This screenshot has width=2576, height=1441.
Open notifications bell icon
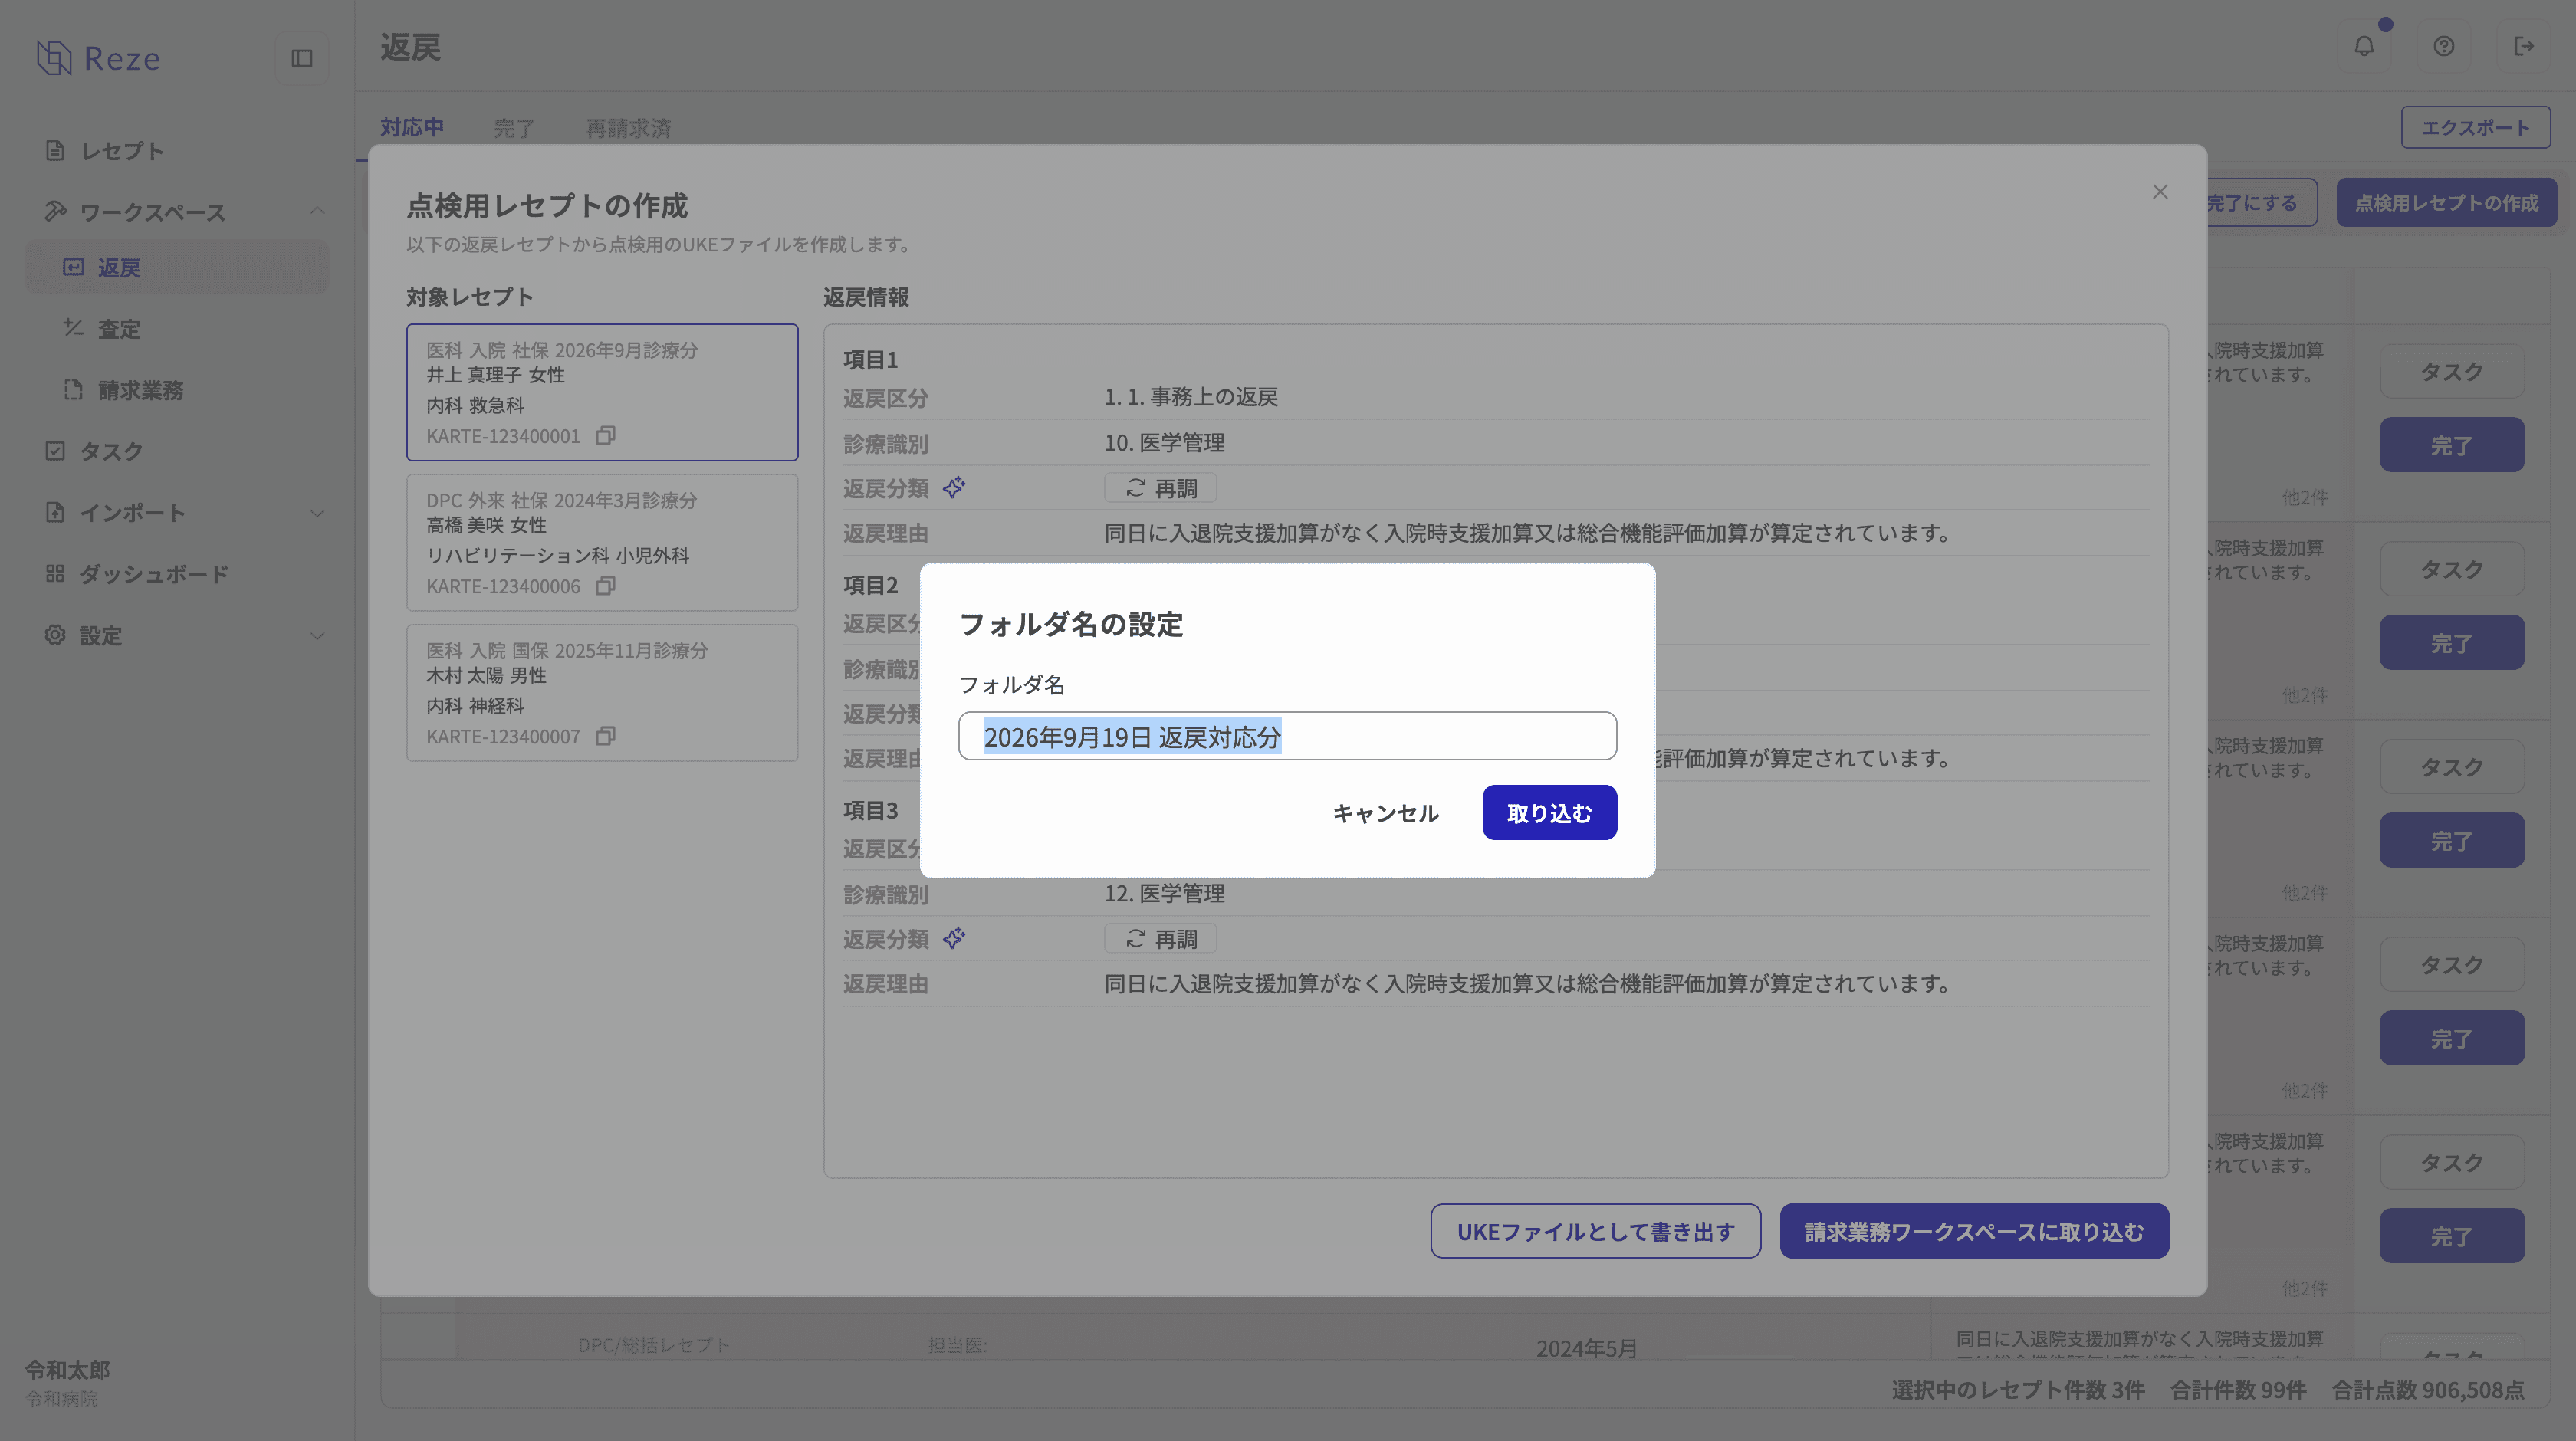[2364, 46]
